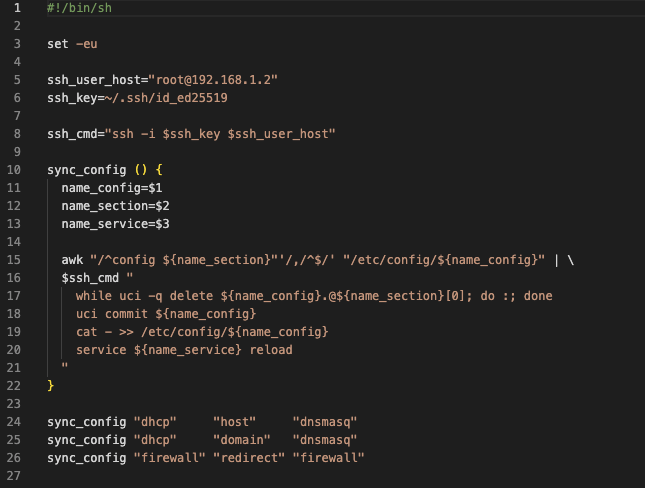Click the yellow opening brace on line 10
The image size is (645, 488).
coord(159,170)
